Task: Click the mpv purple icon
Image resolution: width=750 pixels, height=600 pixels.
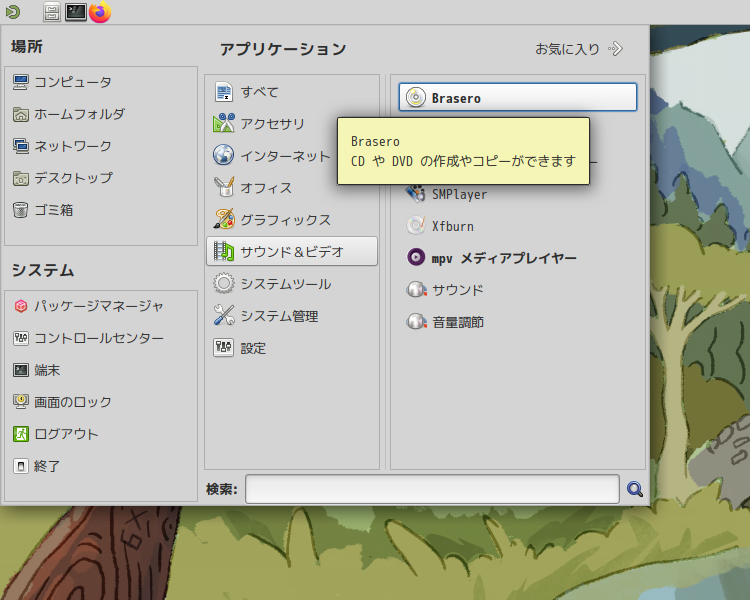Action: (x=416, y=257)
